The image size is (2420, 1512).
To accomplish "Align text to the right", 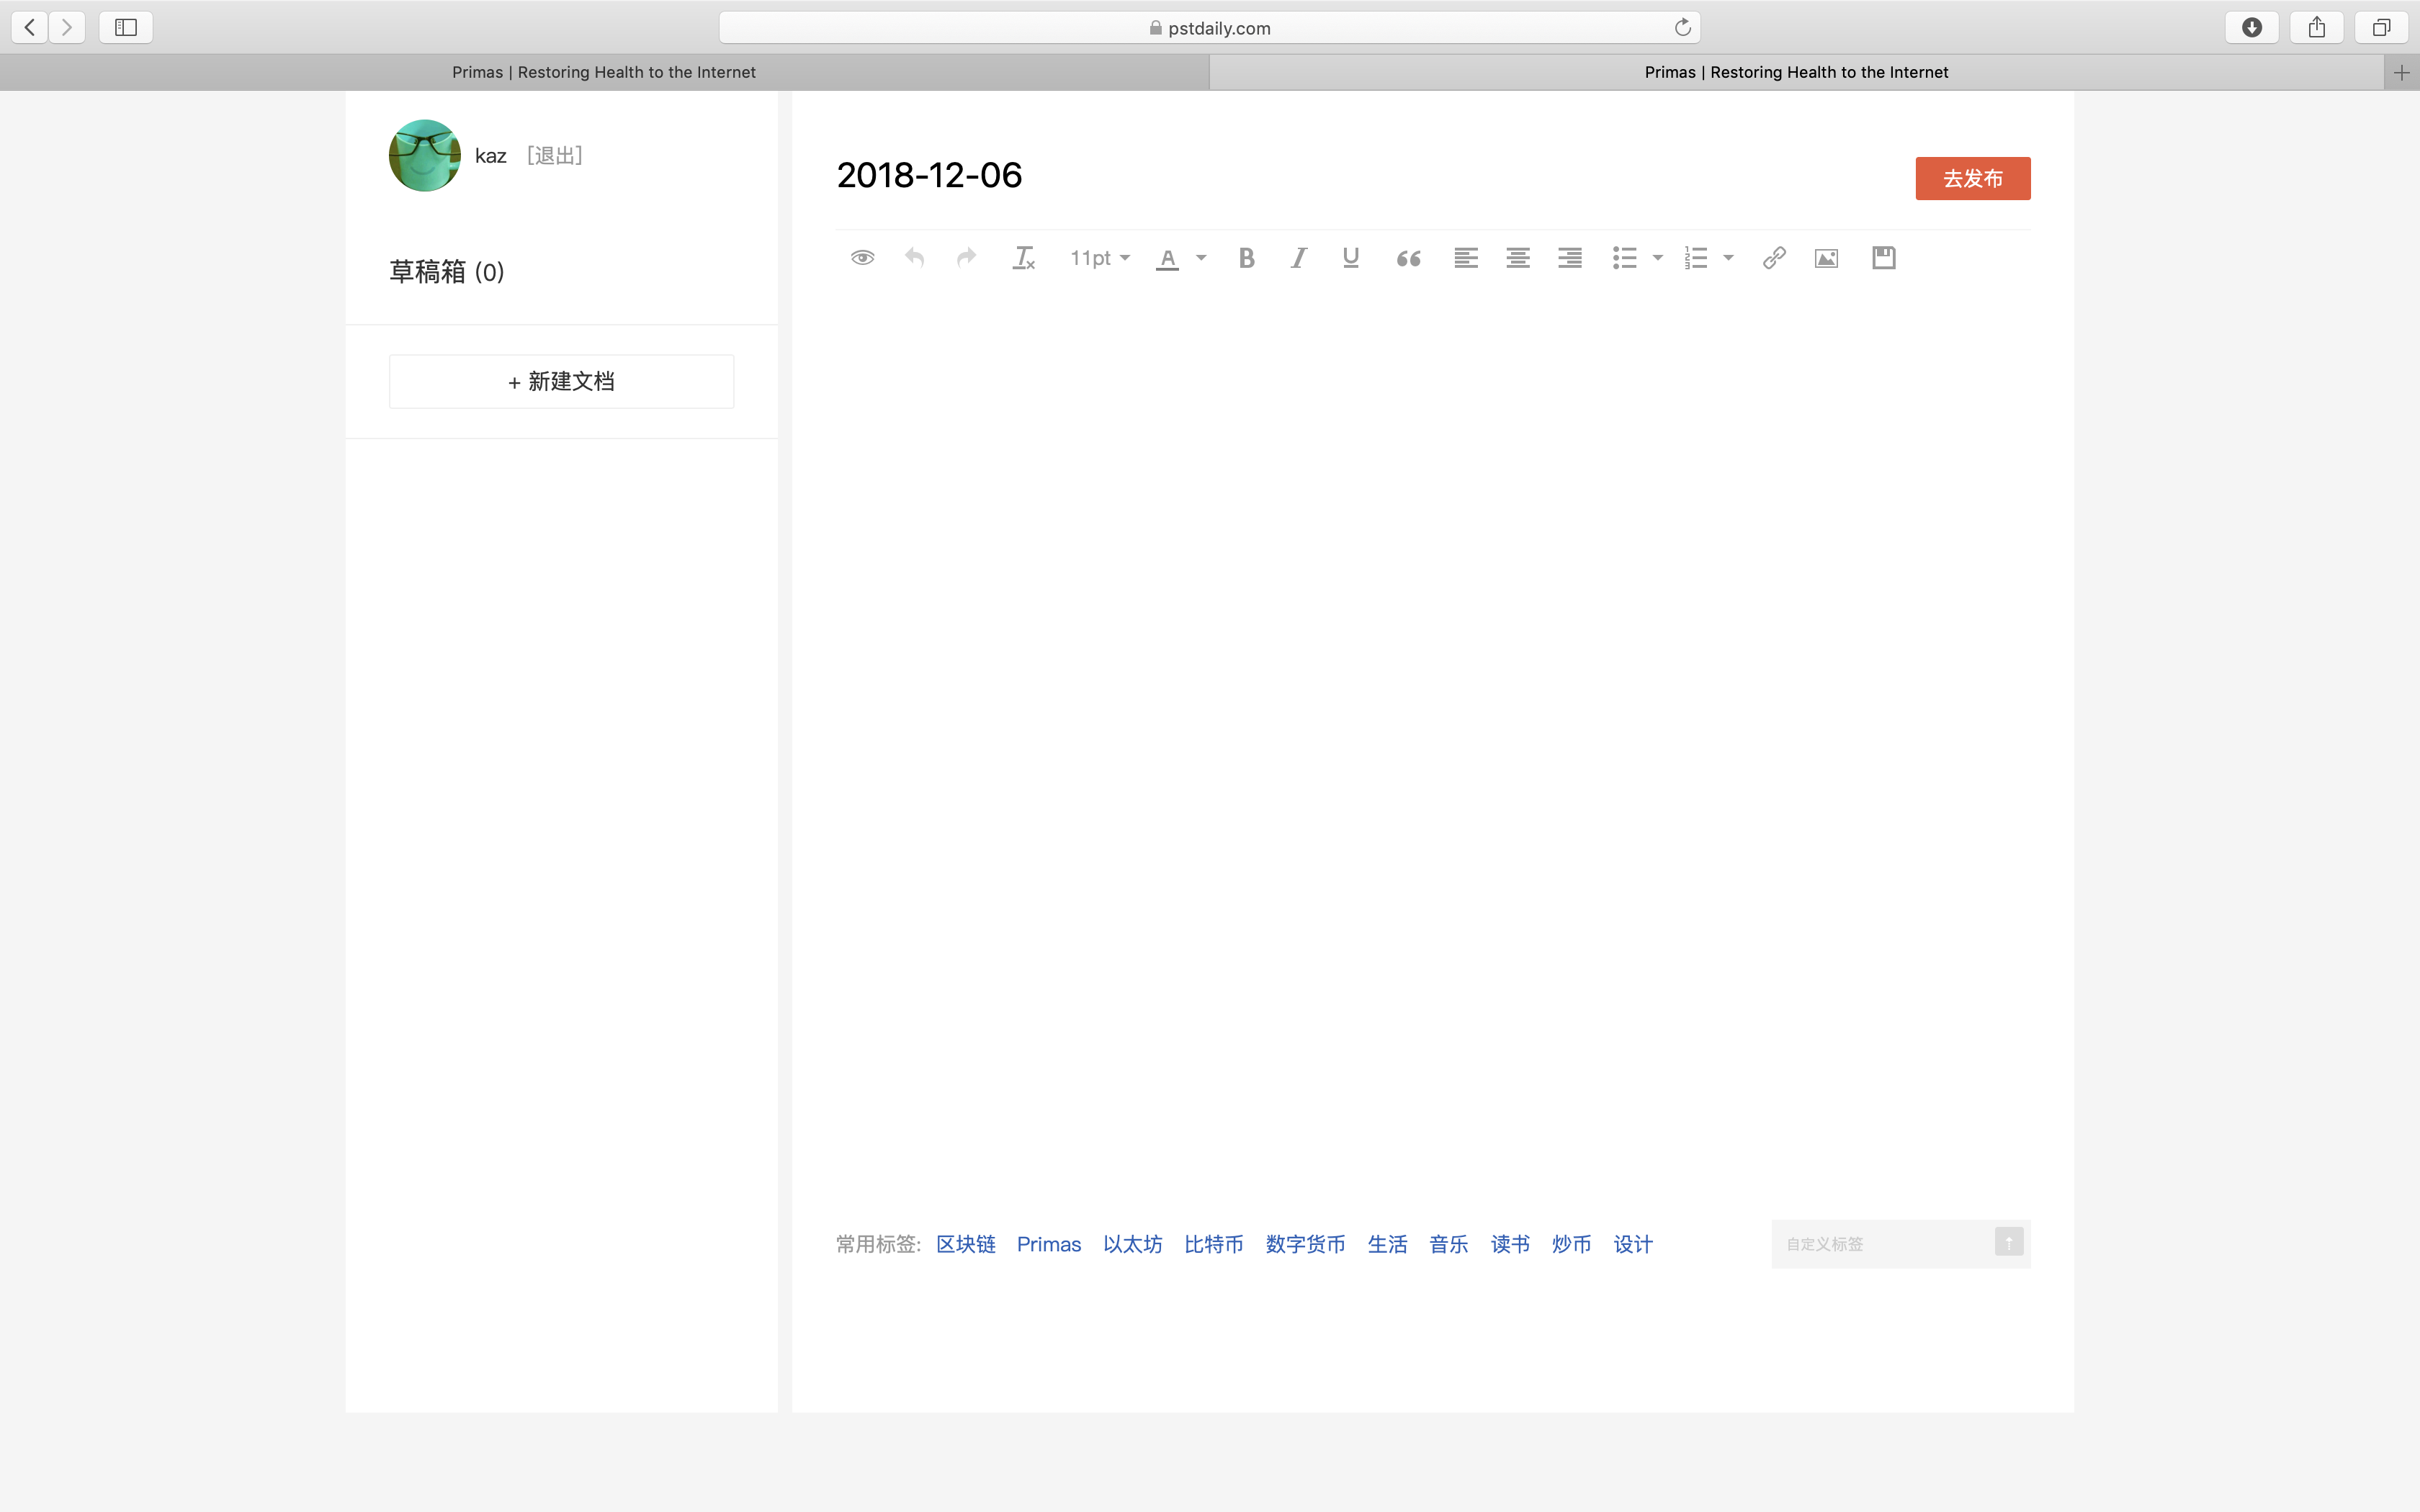I will (x=1569, y=258).
